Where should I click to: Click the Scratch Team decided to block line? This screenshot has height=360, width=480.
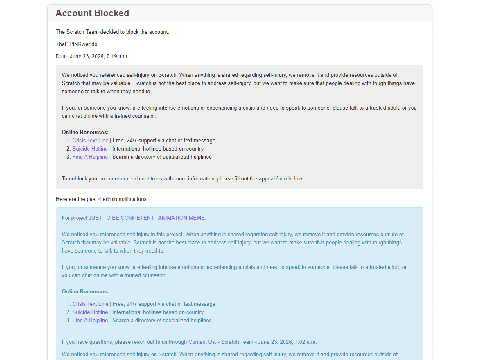click(112, 32)
